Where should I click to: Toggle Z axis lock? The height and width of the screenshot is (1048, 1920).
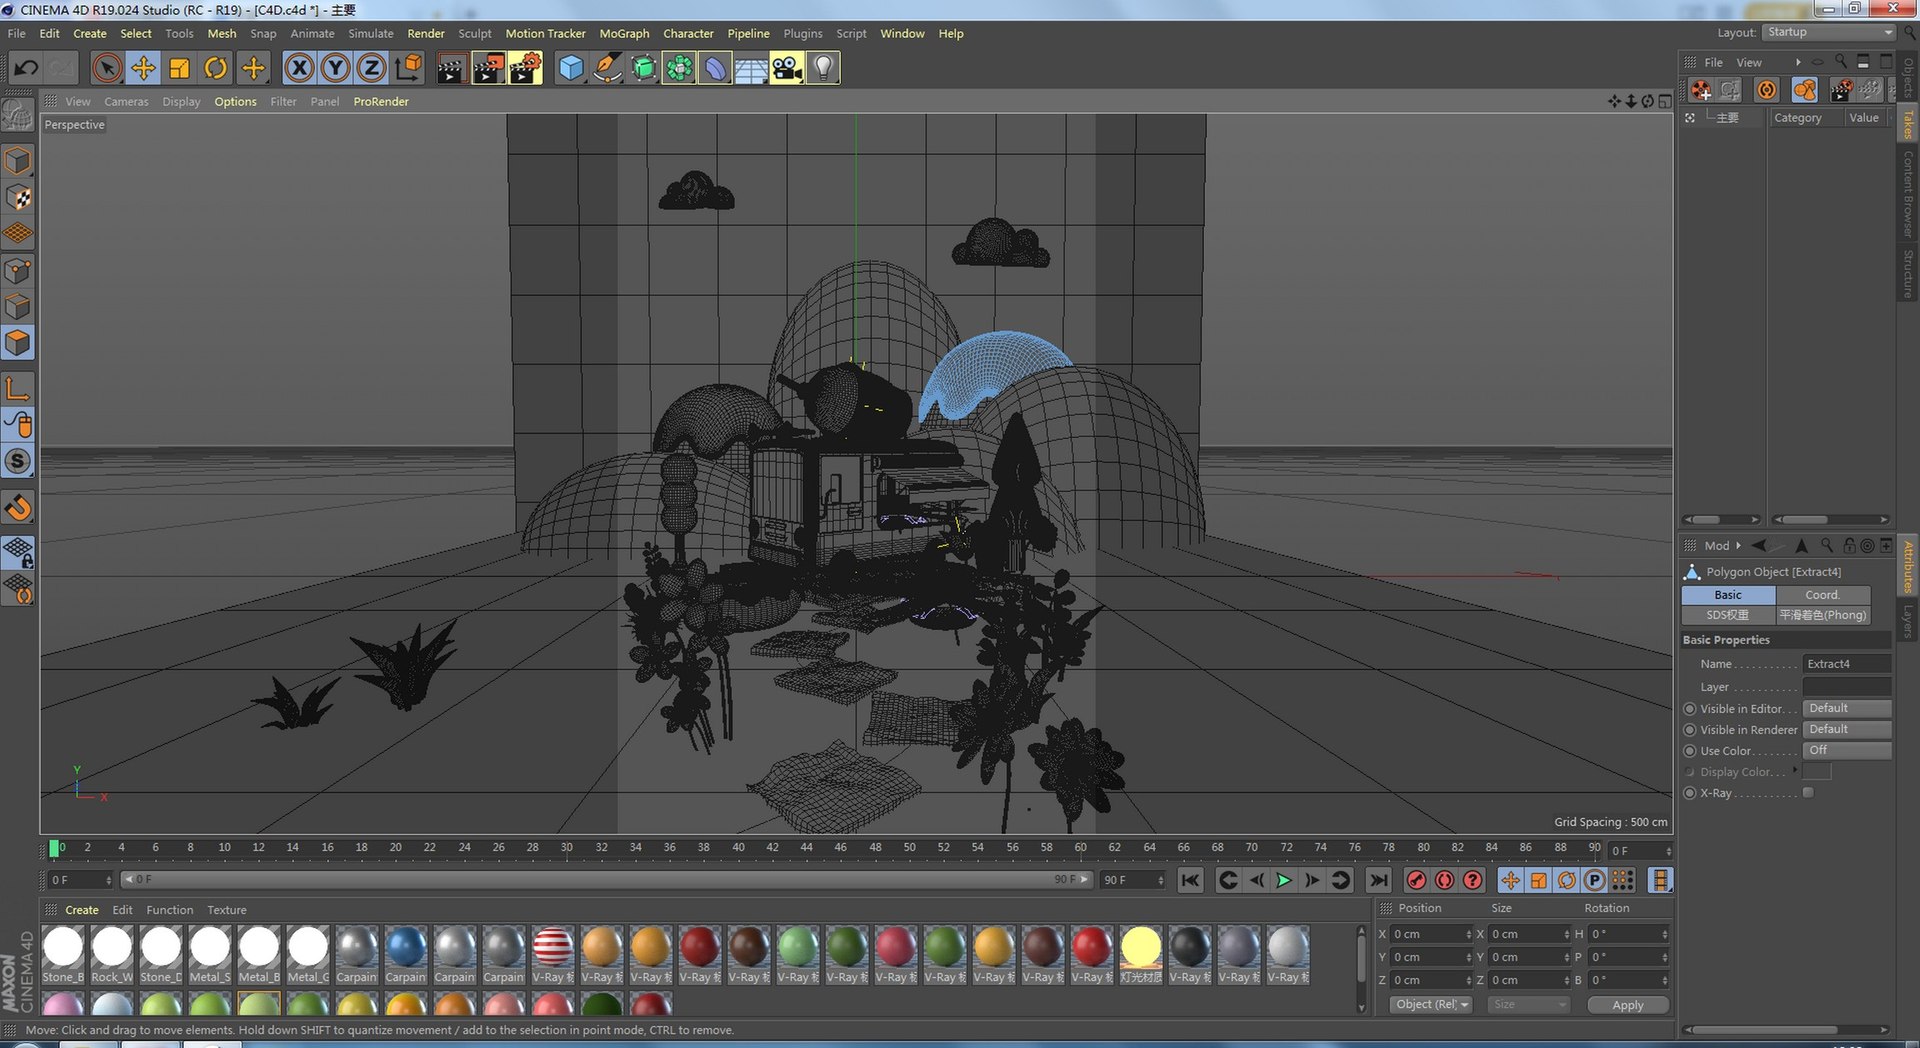pyautogui.click(x=371, y=68)
